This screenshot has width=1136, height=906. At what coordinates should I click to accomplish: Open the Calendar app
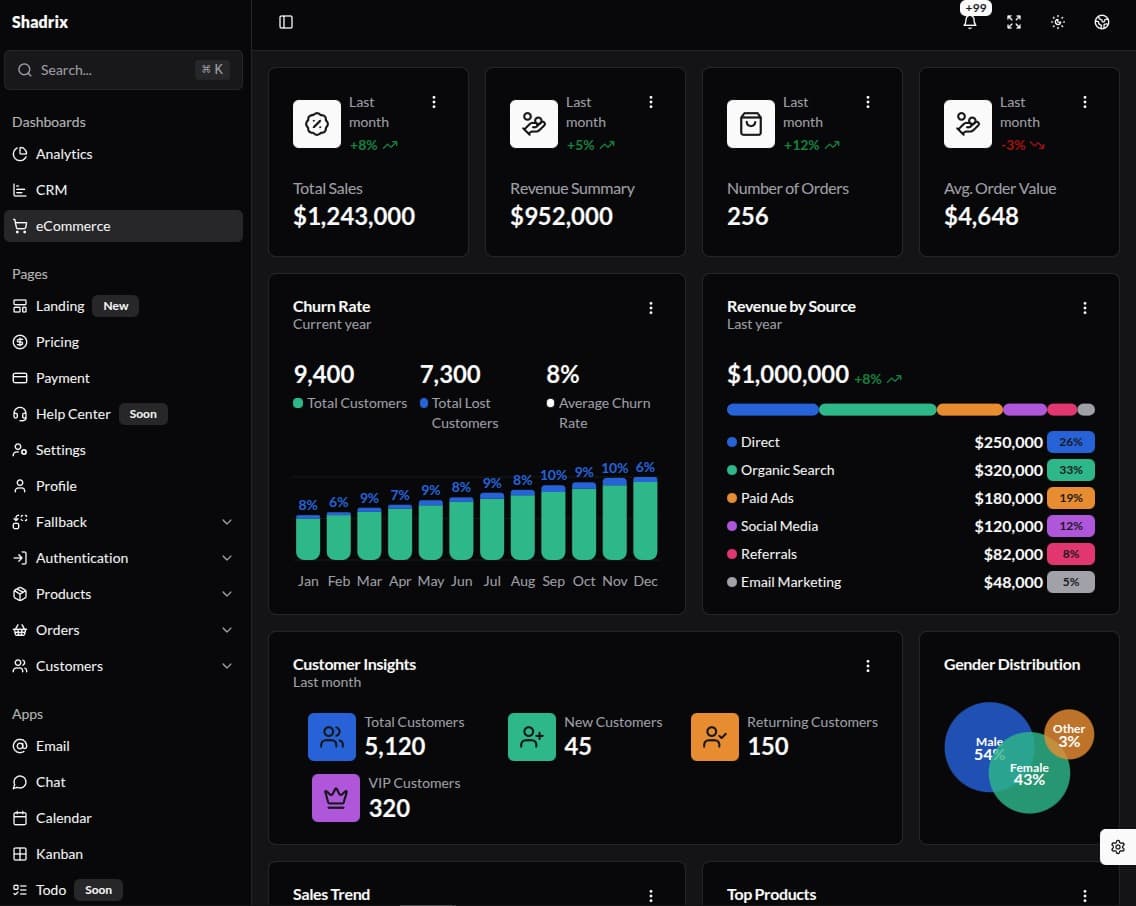pyautogui.click(x=123, y=818)
